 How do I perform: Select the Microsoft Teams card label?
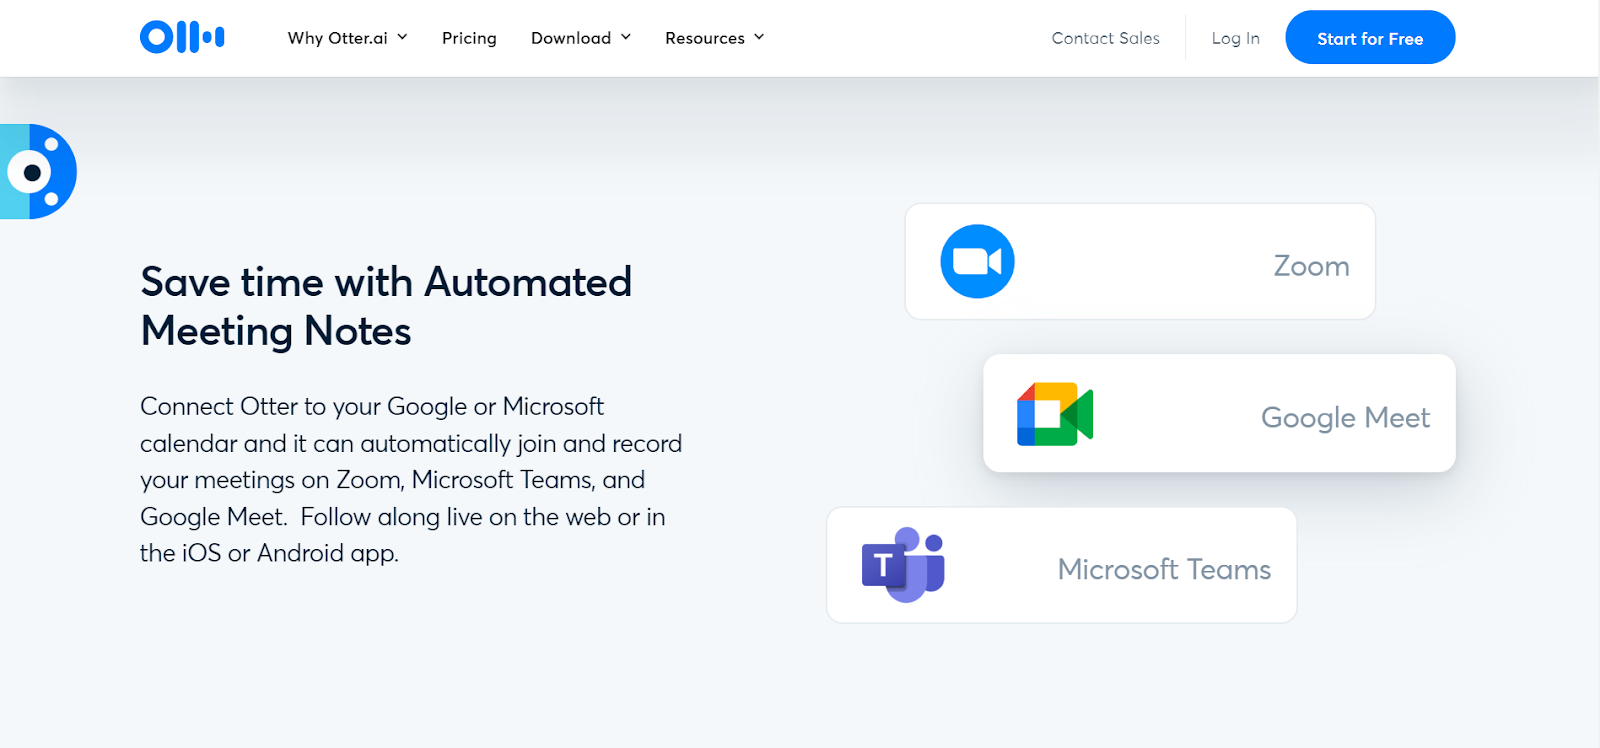[1164, 569]
